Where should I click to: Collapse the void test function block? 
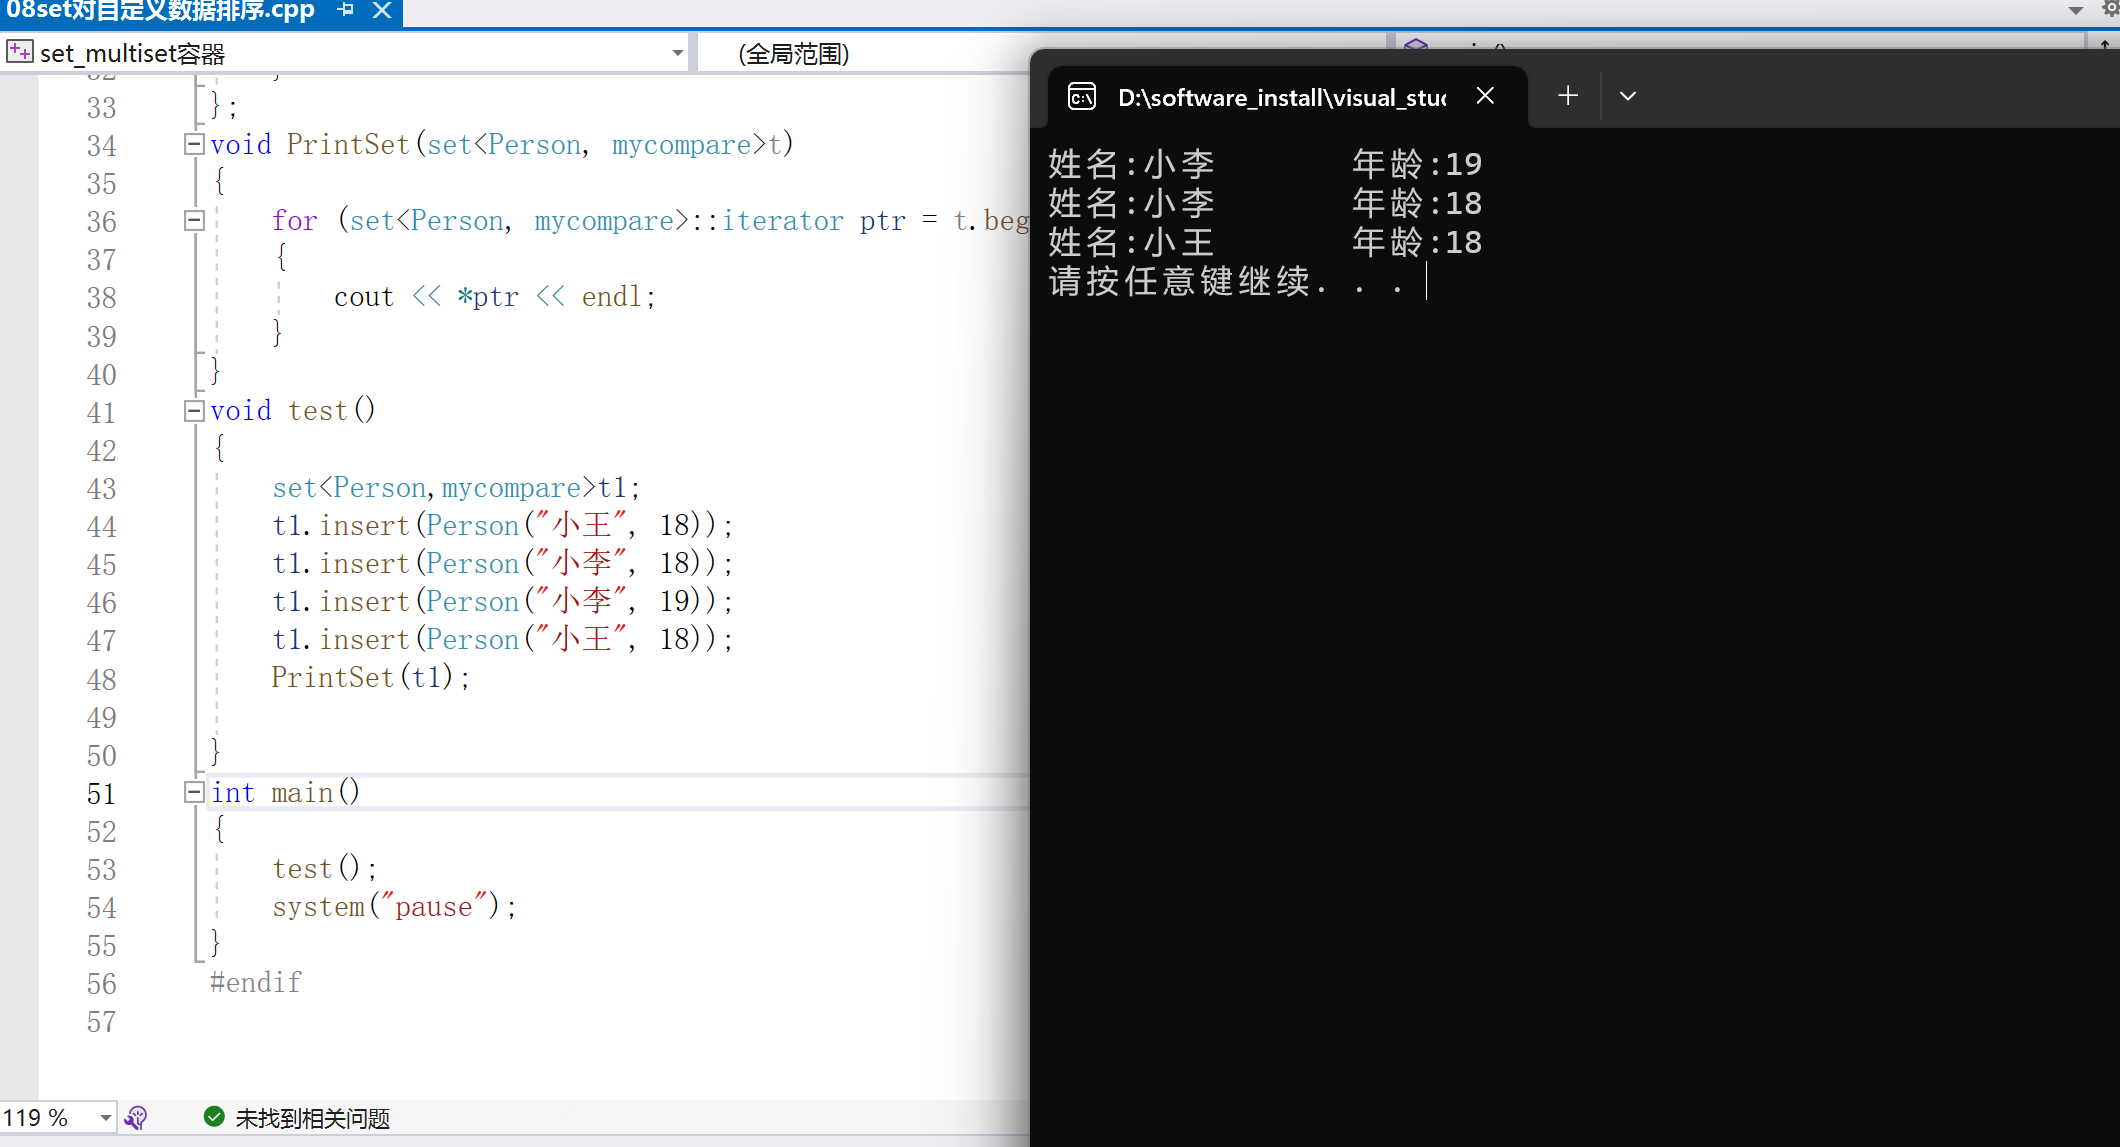(194, 410)
